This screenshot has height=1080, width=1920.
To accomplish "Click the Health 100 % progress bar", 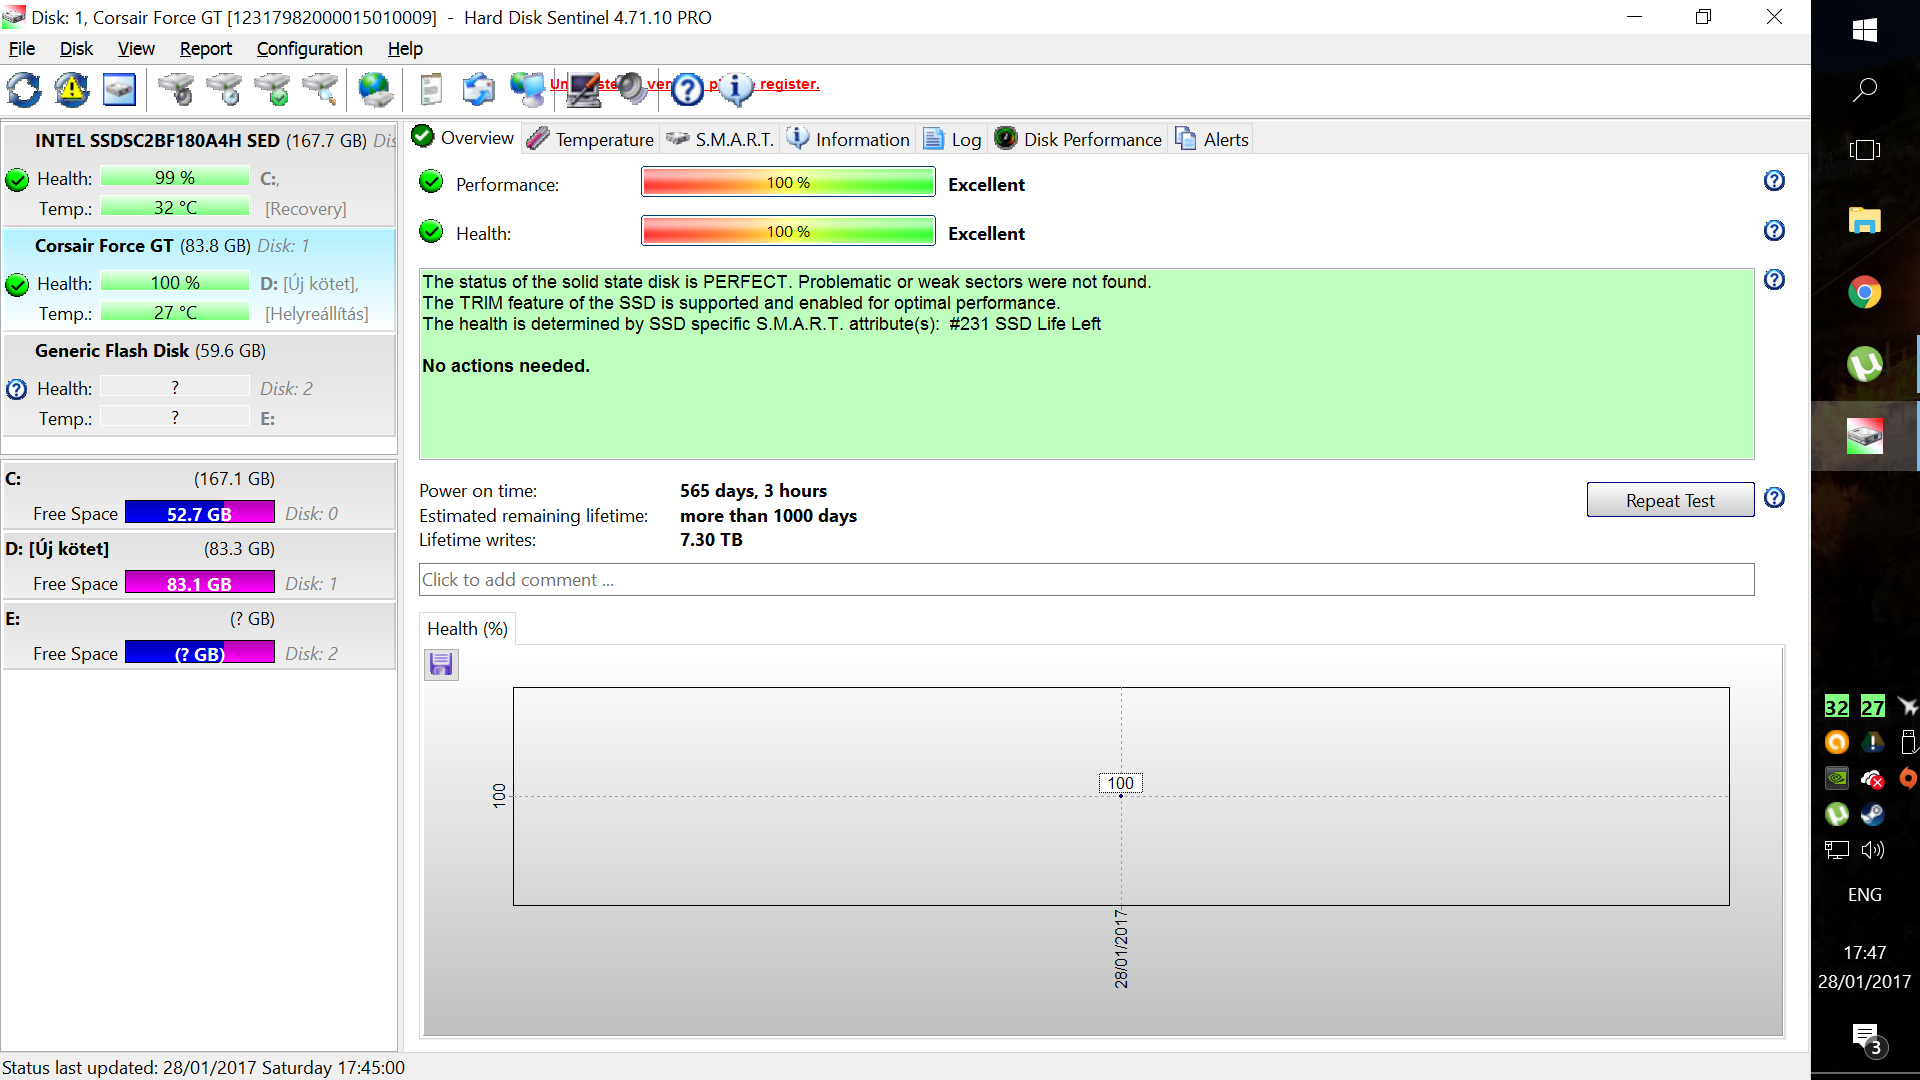I will [x=788, y=232].
